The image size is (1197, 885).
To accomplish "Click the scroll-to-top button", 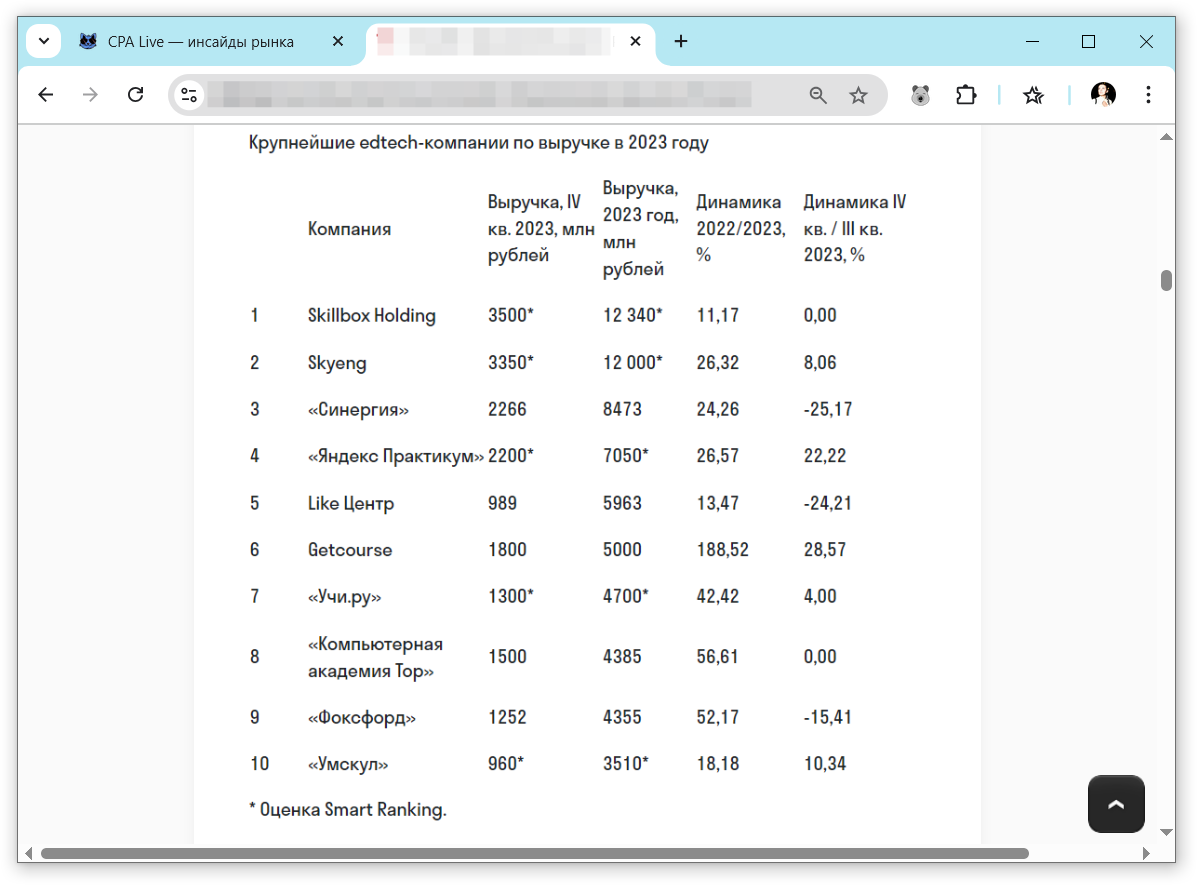I will pyautogui.click(x=1116, y=803).
